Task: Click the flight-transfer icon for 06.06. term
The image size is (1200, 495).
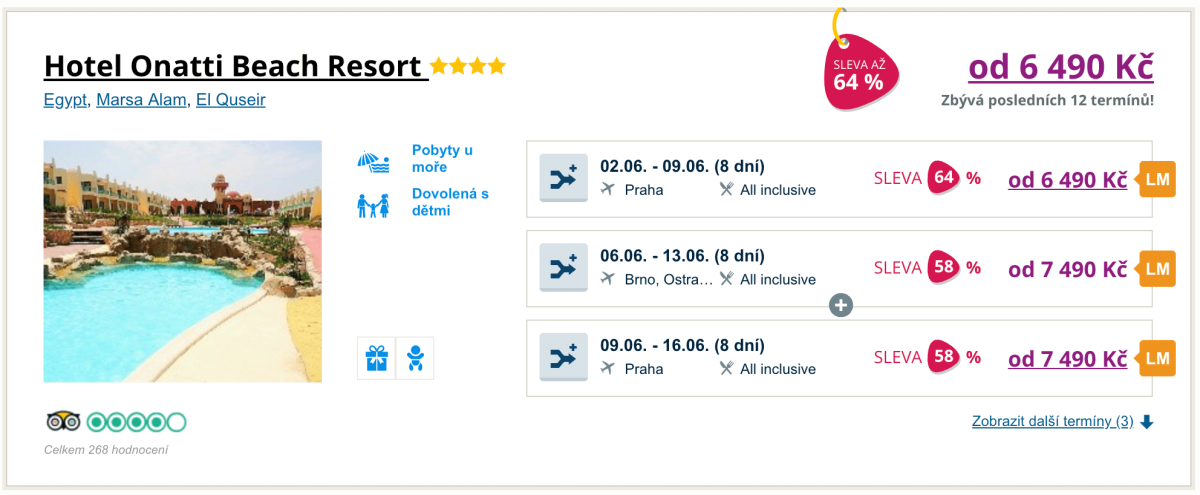Action: coord(564,268)
